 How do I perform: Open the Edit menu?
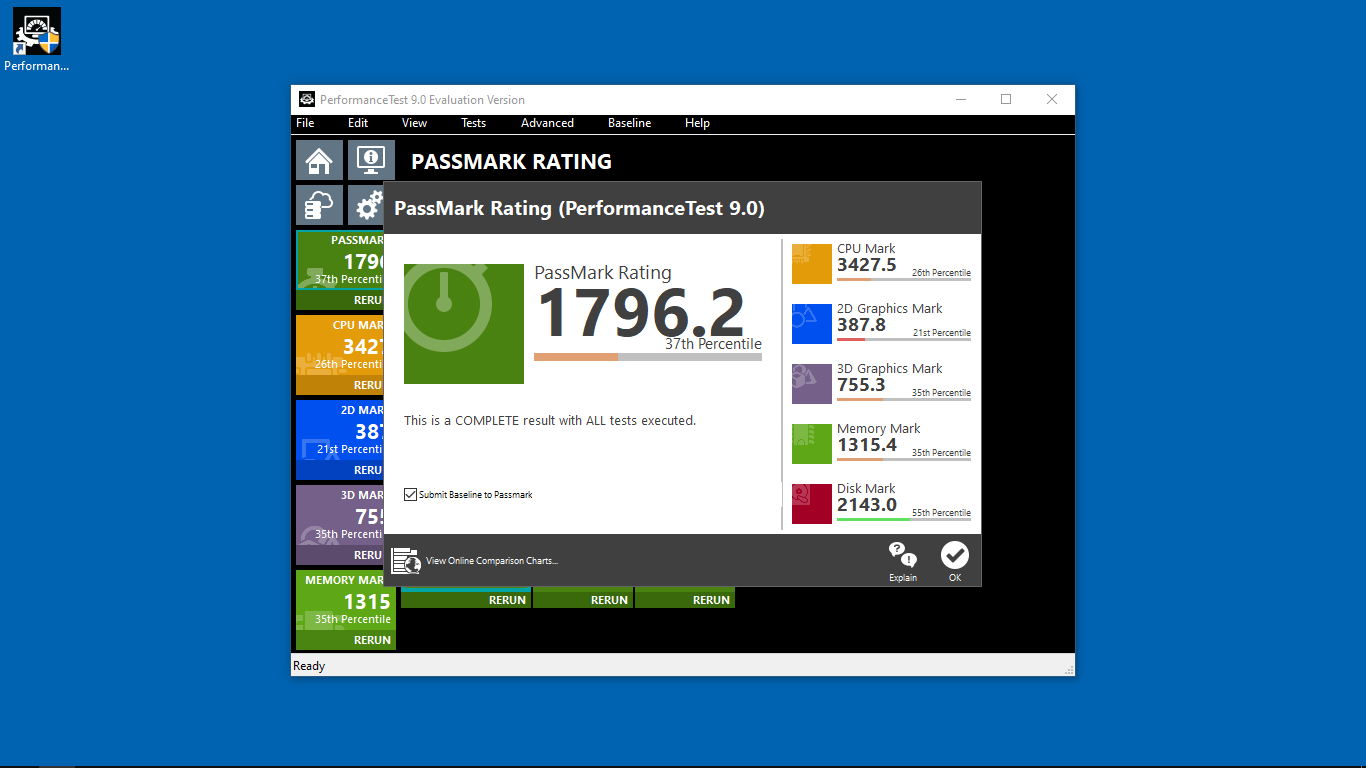358,123
